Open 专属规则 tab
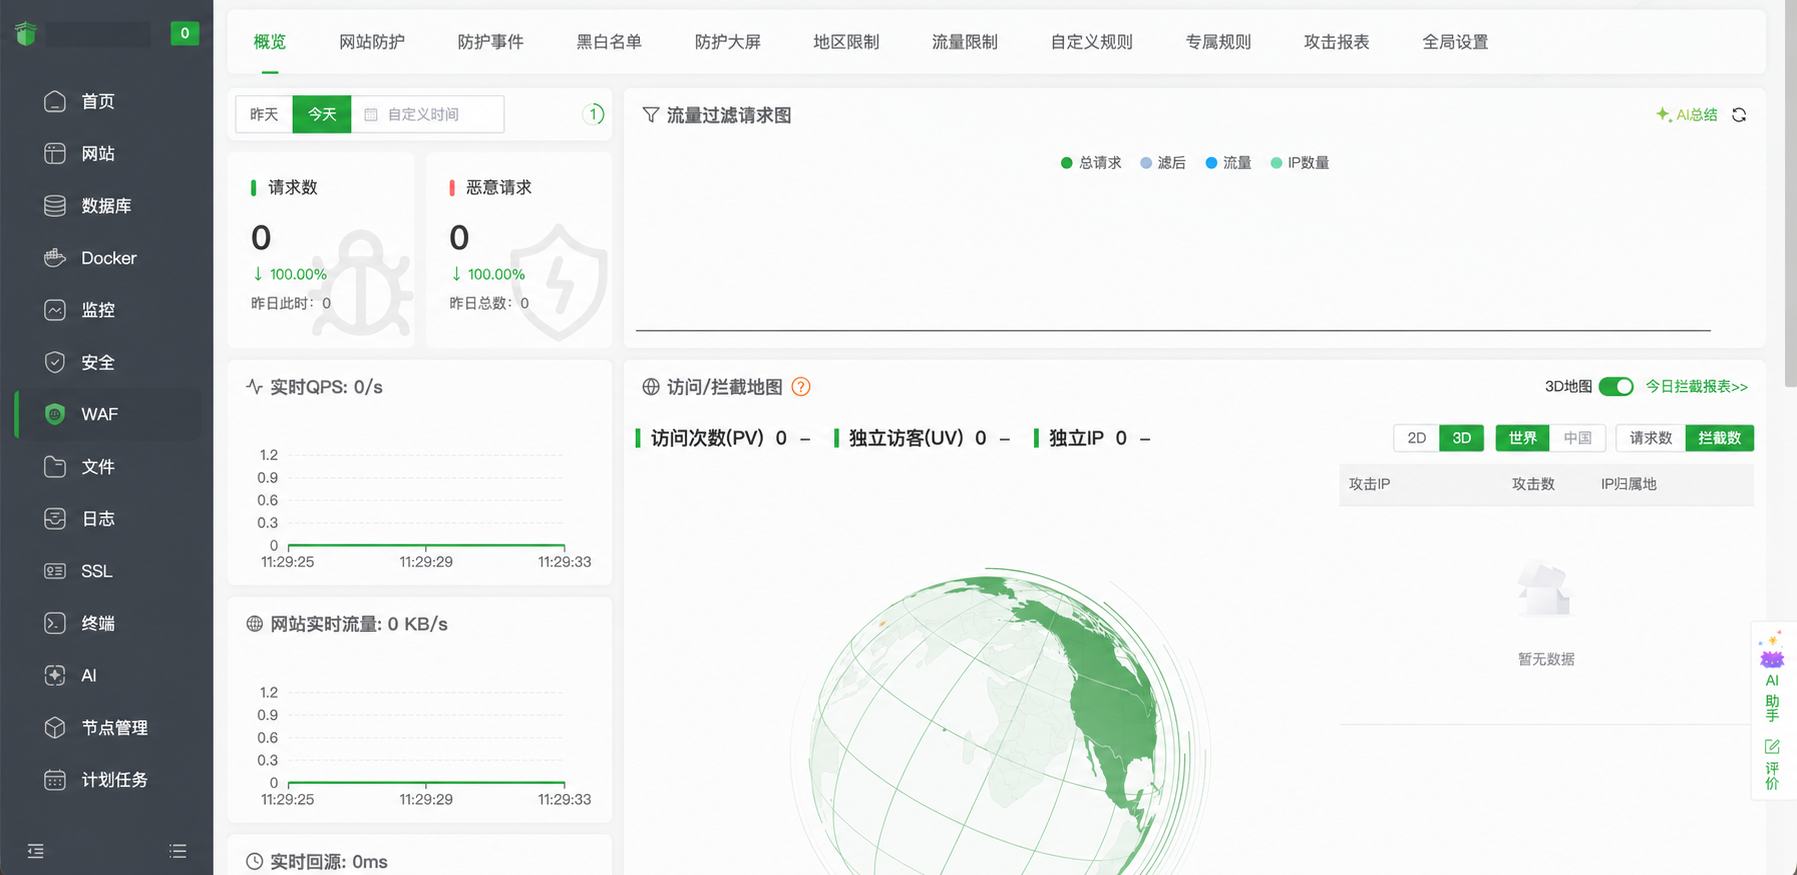This screenshot has width=1797, height=875. coord(1219,42)
